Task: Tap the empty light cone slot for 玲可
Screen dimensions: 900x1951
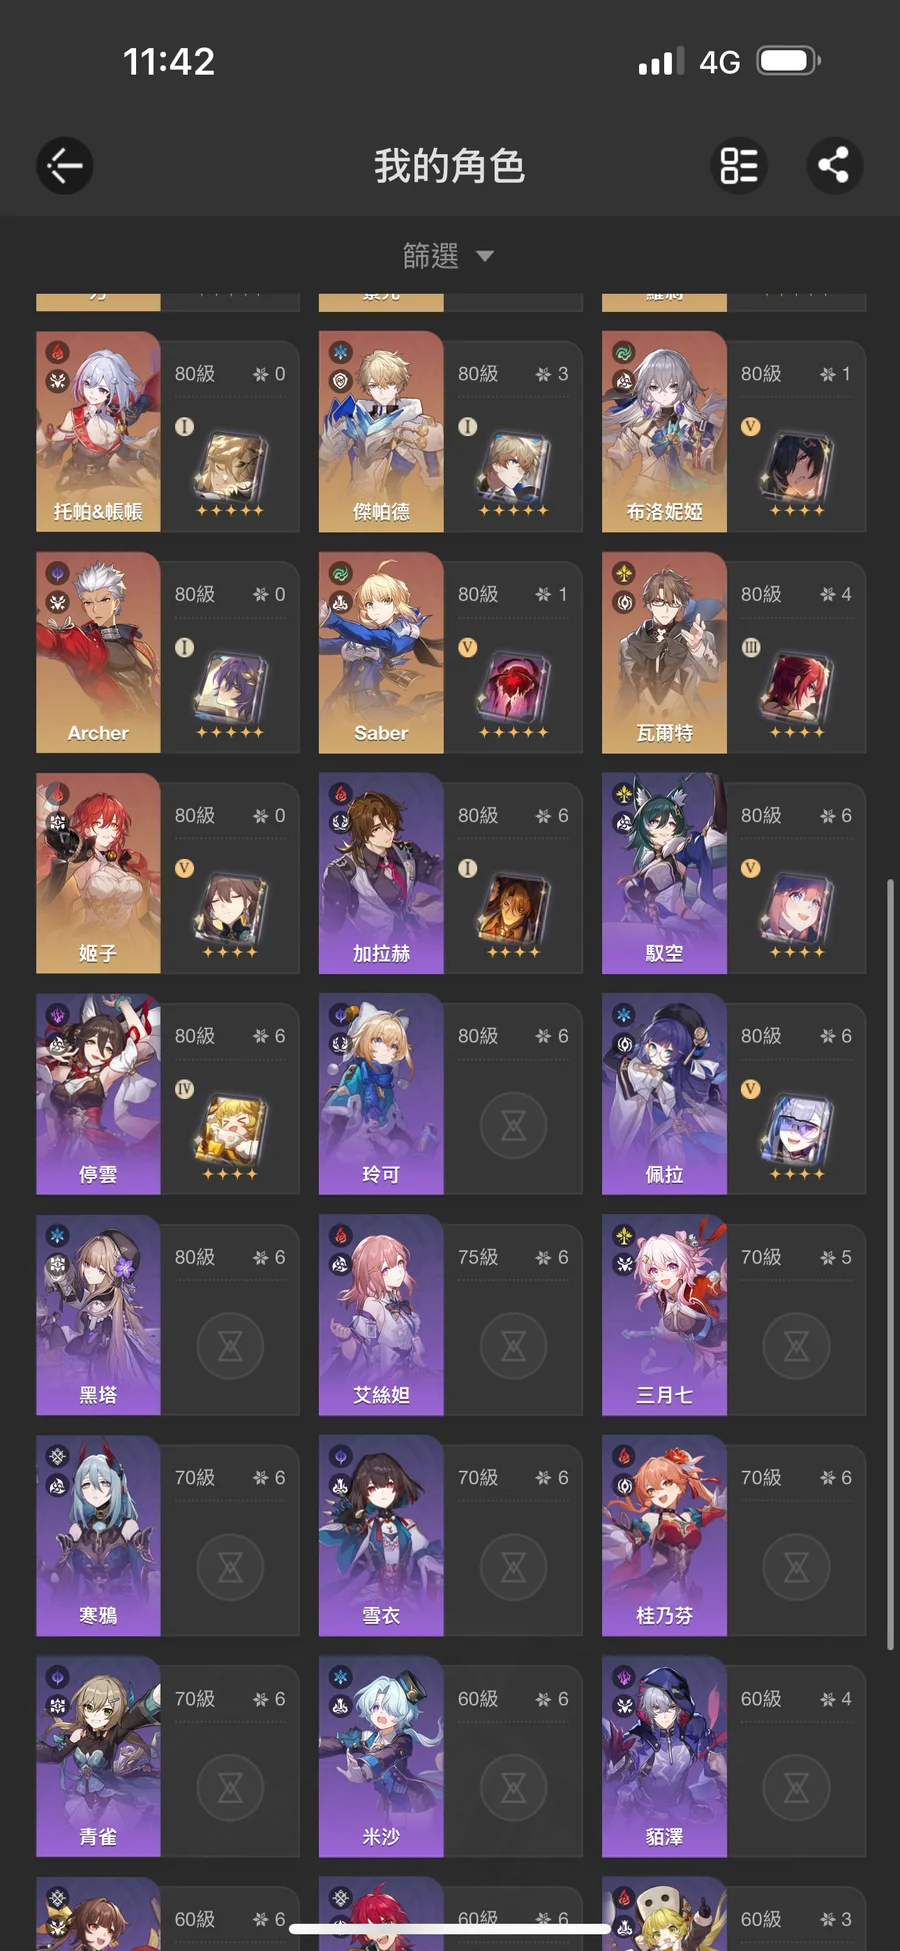Action: 513,1125
